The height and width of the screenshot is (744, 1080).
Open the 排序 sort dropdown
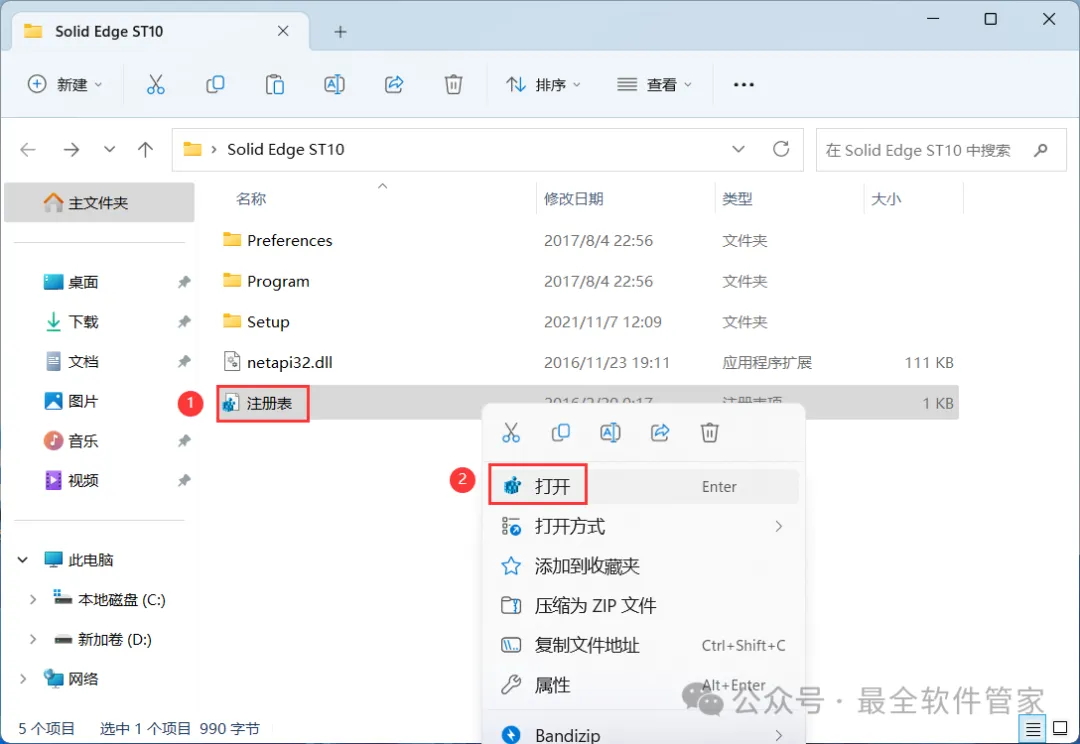click(544, 85)
